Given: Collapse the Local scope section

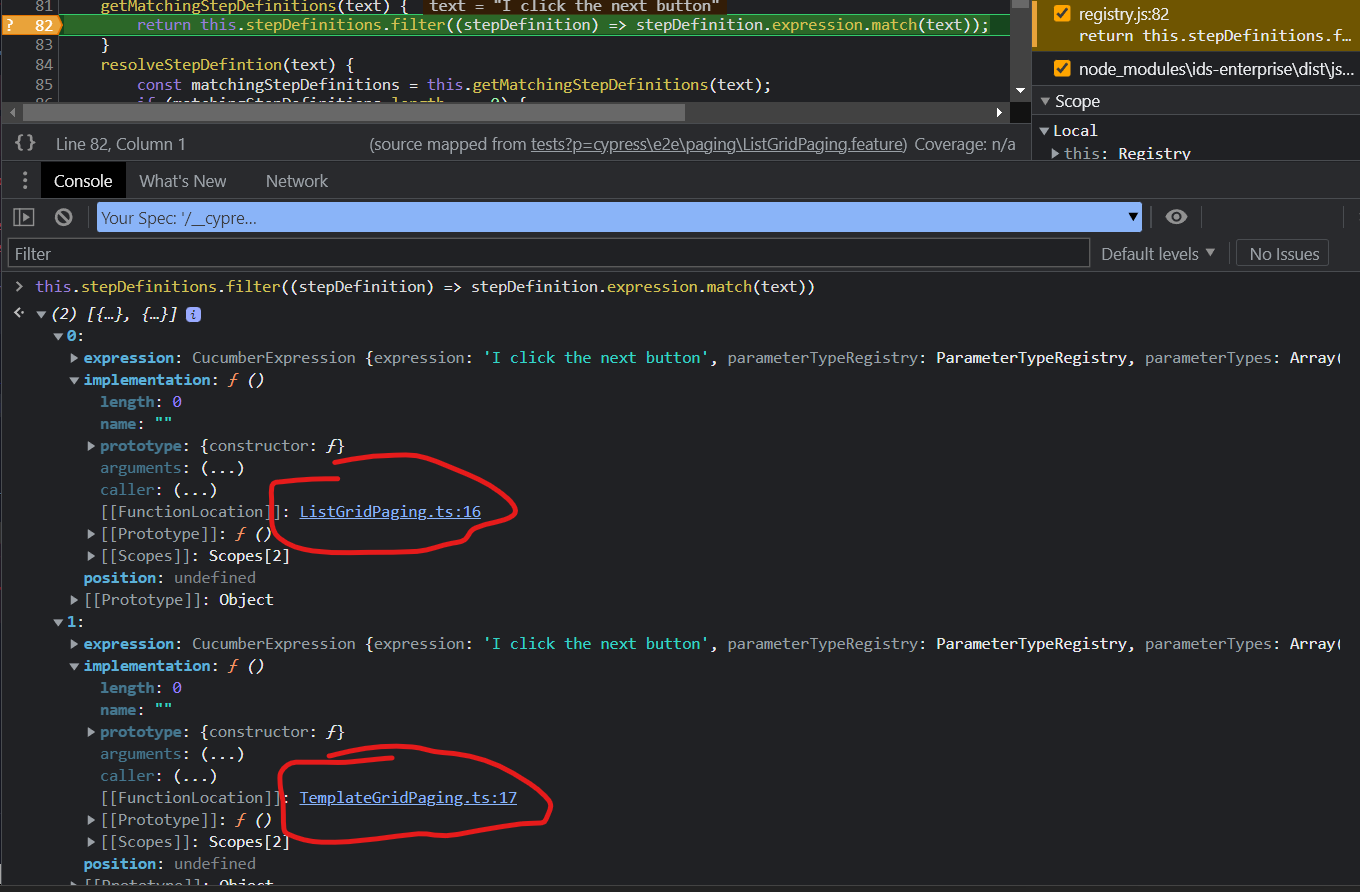Looking at the screenshot, I should click(1044, 130).
